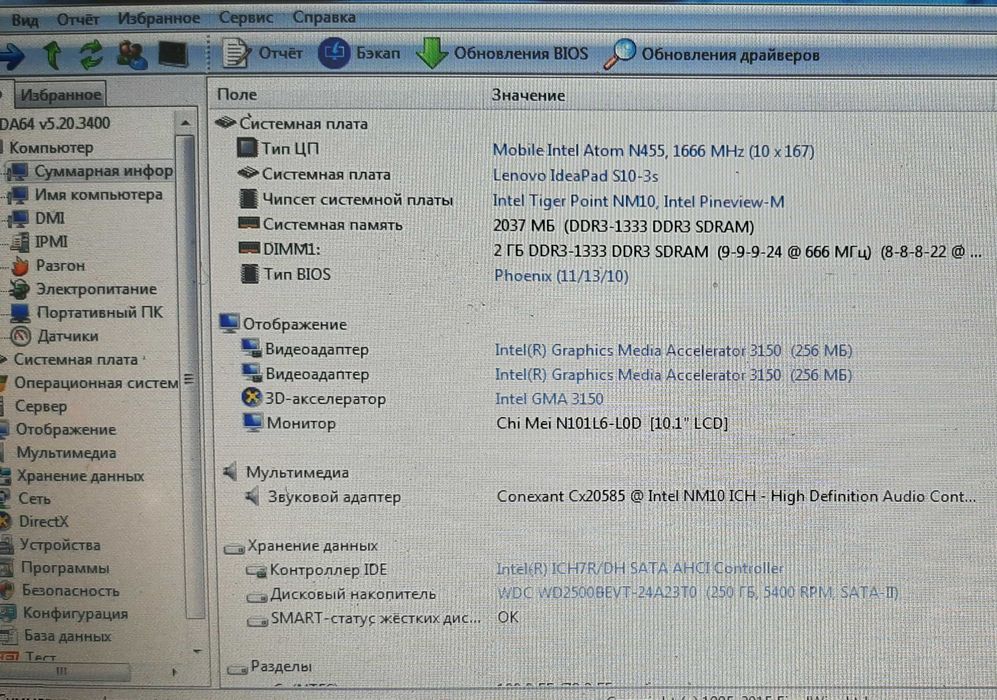This screenshot has width=997, height=700.
Task: Open WDC WD2500BEVT disk drive link
Action: click(x=698, y=593)
